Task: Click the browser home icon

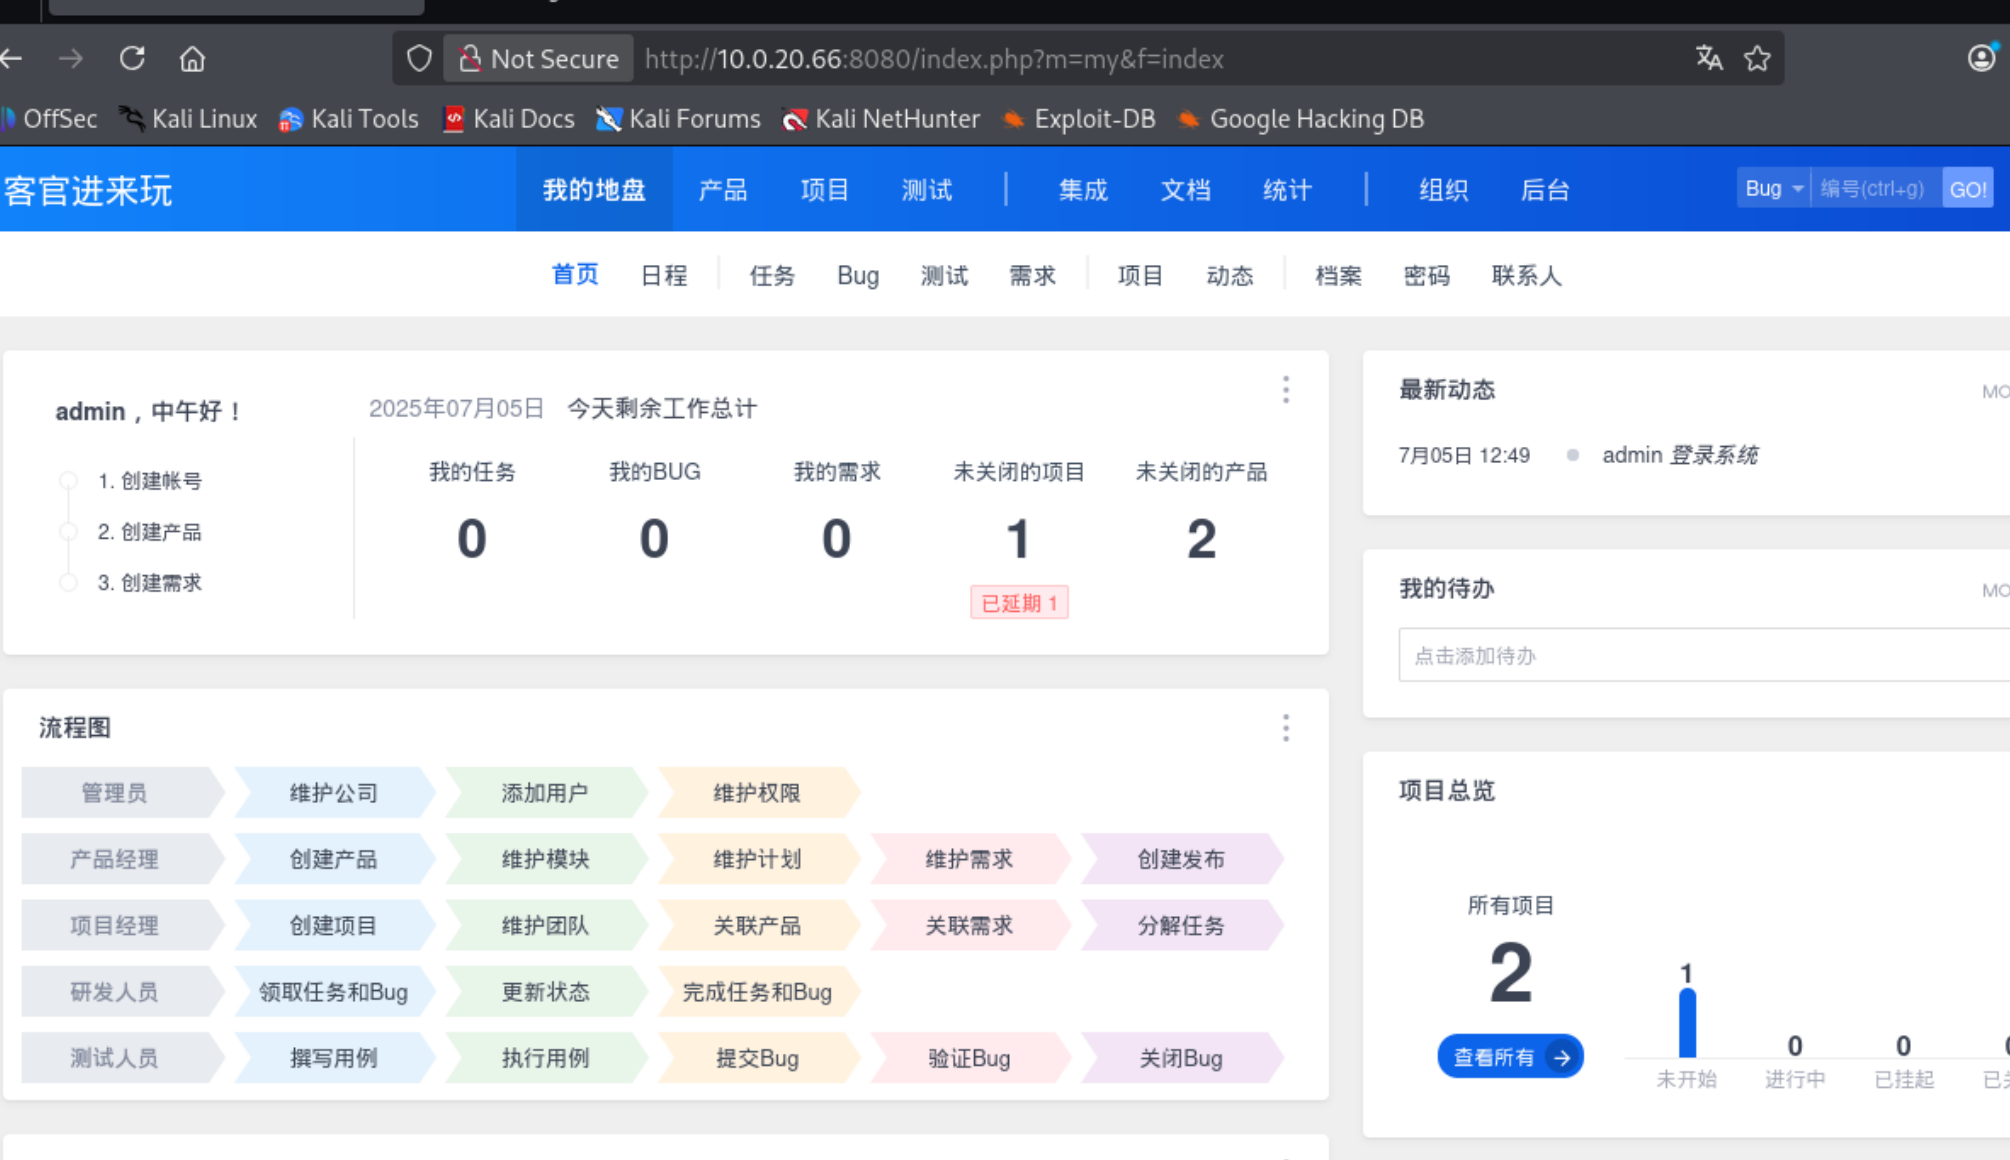Action: tap(192, 59)
